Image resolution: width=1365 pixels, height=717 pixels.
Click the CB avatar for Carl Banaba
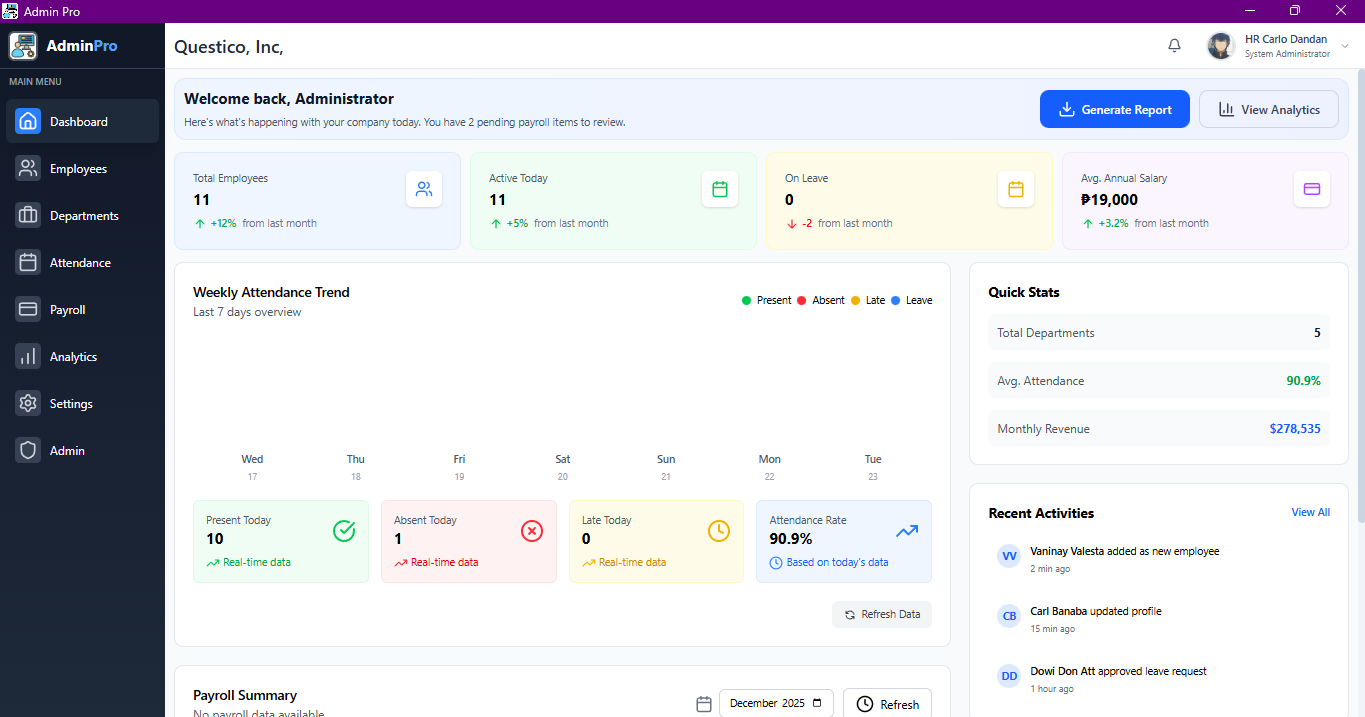[1010, 616]
